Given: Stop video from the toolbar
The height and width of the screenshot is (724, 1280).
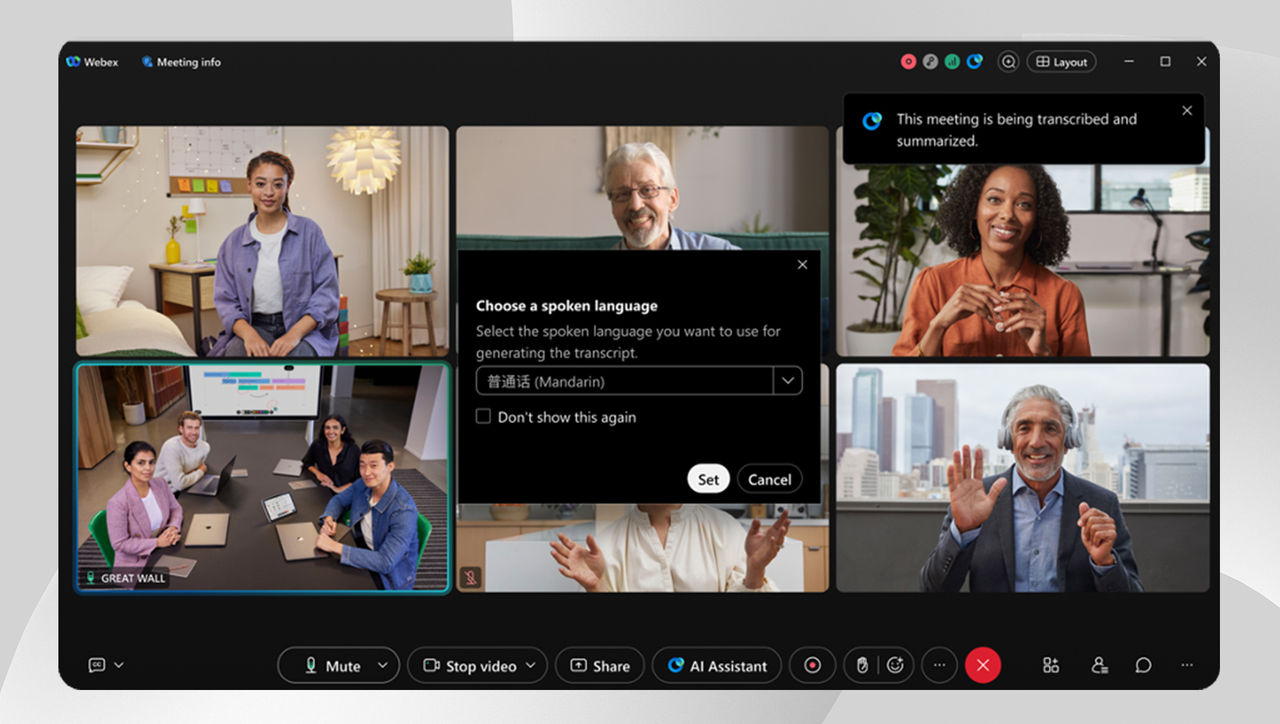Looking at the screenshot, I should coord(470,666).
